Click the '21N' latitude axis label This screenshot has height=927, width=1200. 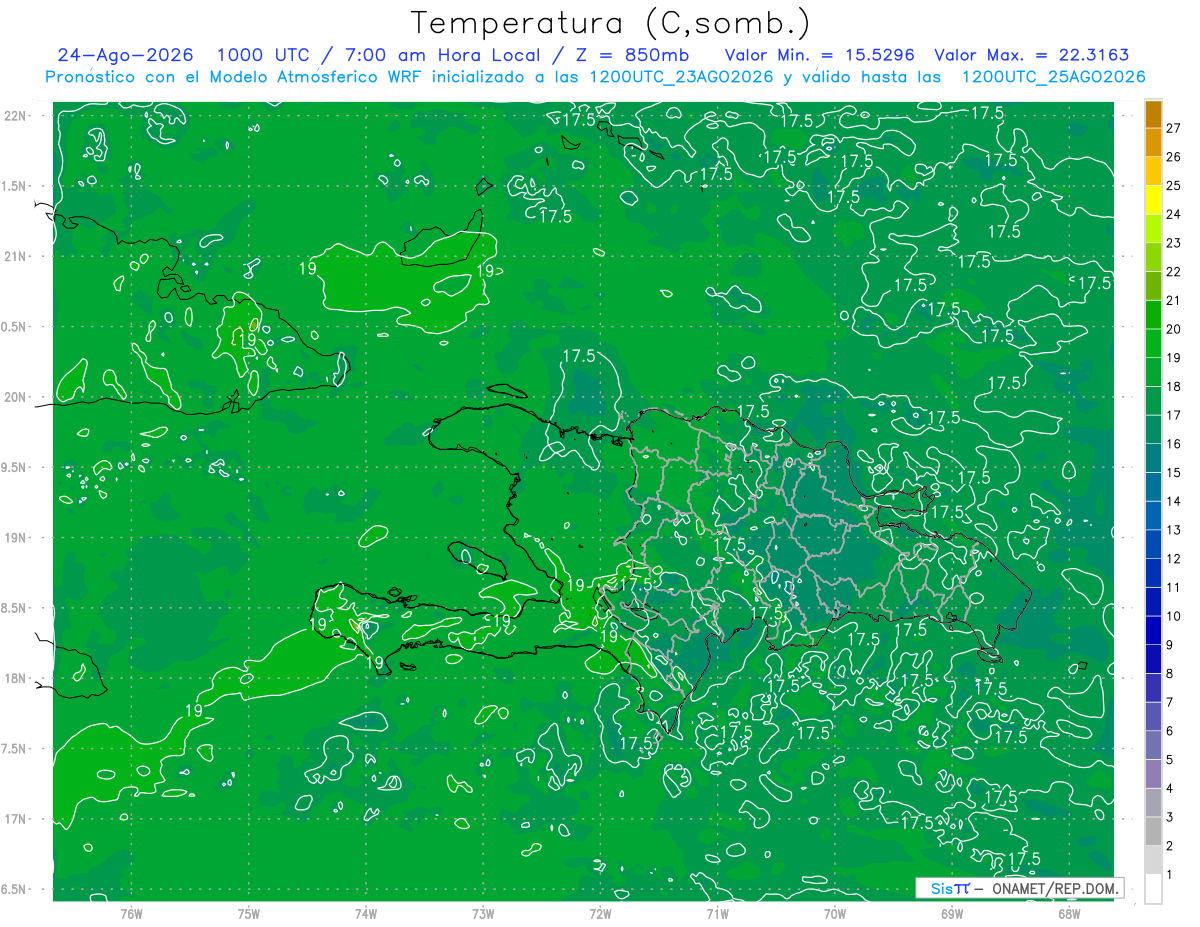point(17,256)
